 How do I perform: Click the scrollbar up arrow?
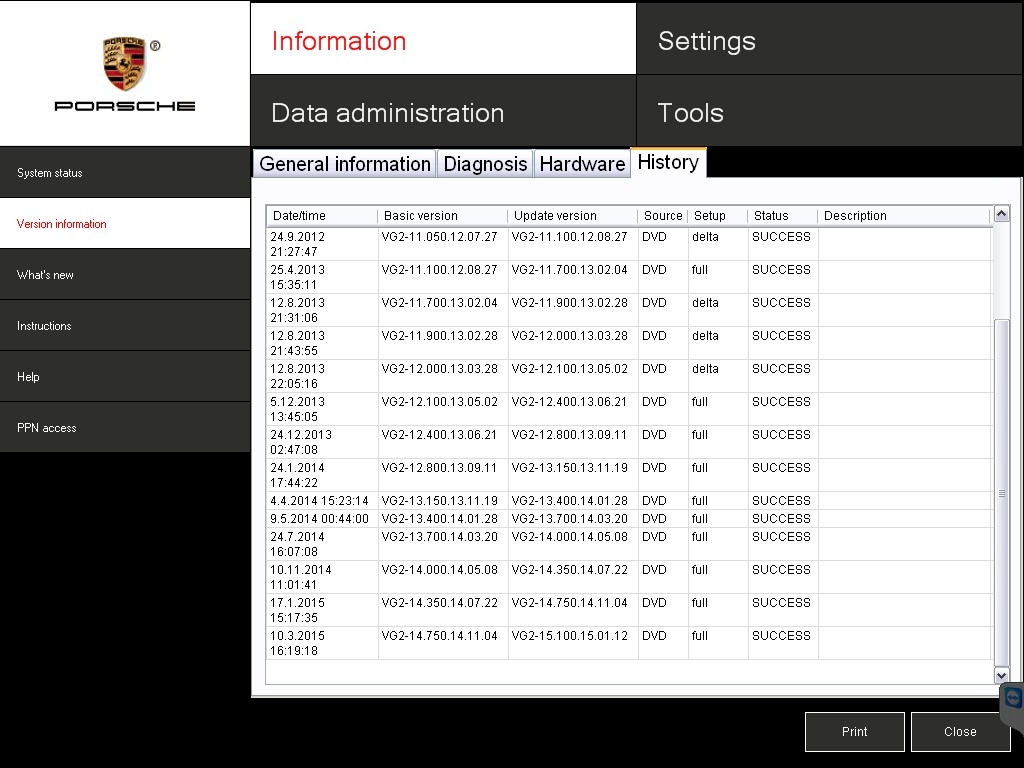[x=1001, y=214]
